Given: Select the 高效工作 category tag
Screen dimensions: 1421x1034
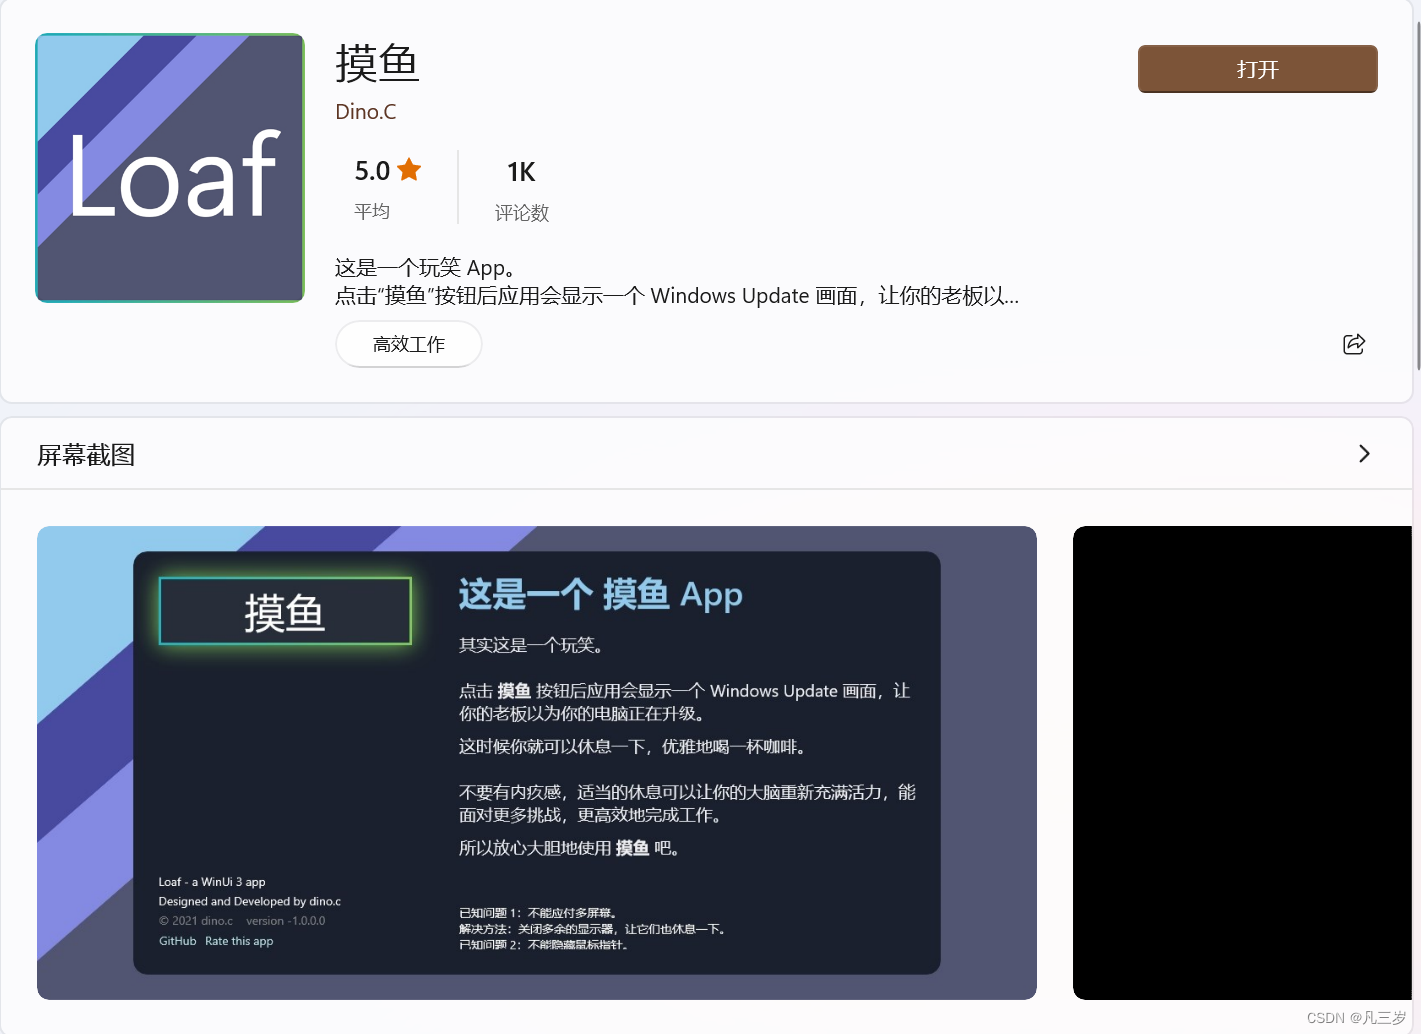Looking at the screenshot, I should click(x=409, y=344).
